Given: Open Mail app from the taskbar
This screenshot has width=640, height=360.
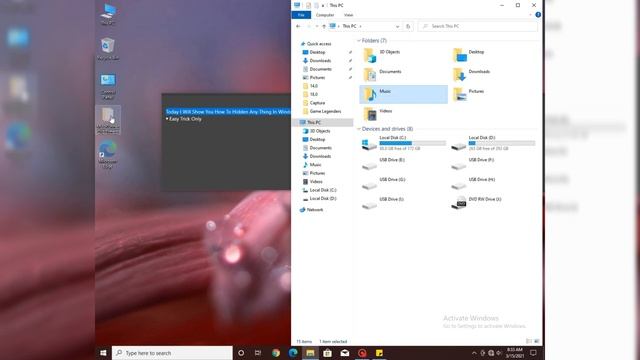Looking at the screenshot, I should click(x=344, y=353).
